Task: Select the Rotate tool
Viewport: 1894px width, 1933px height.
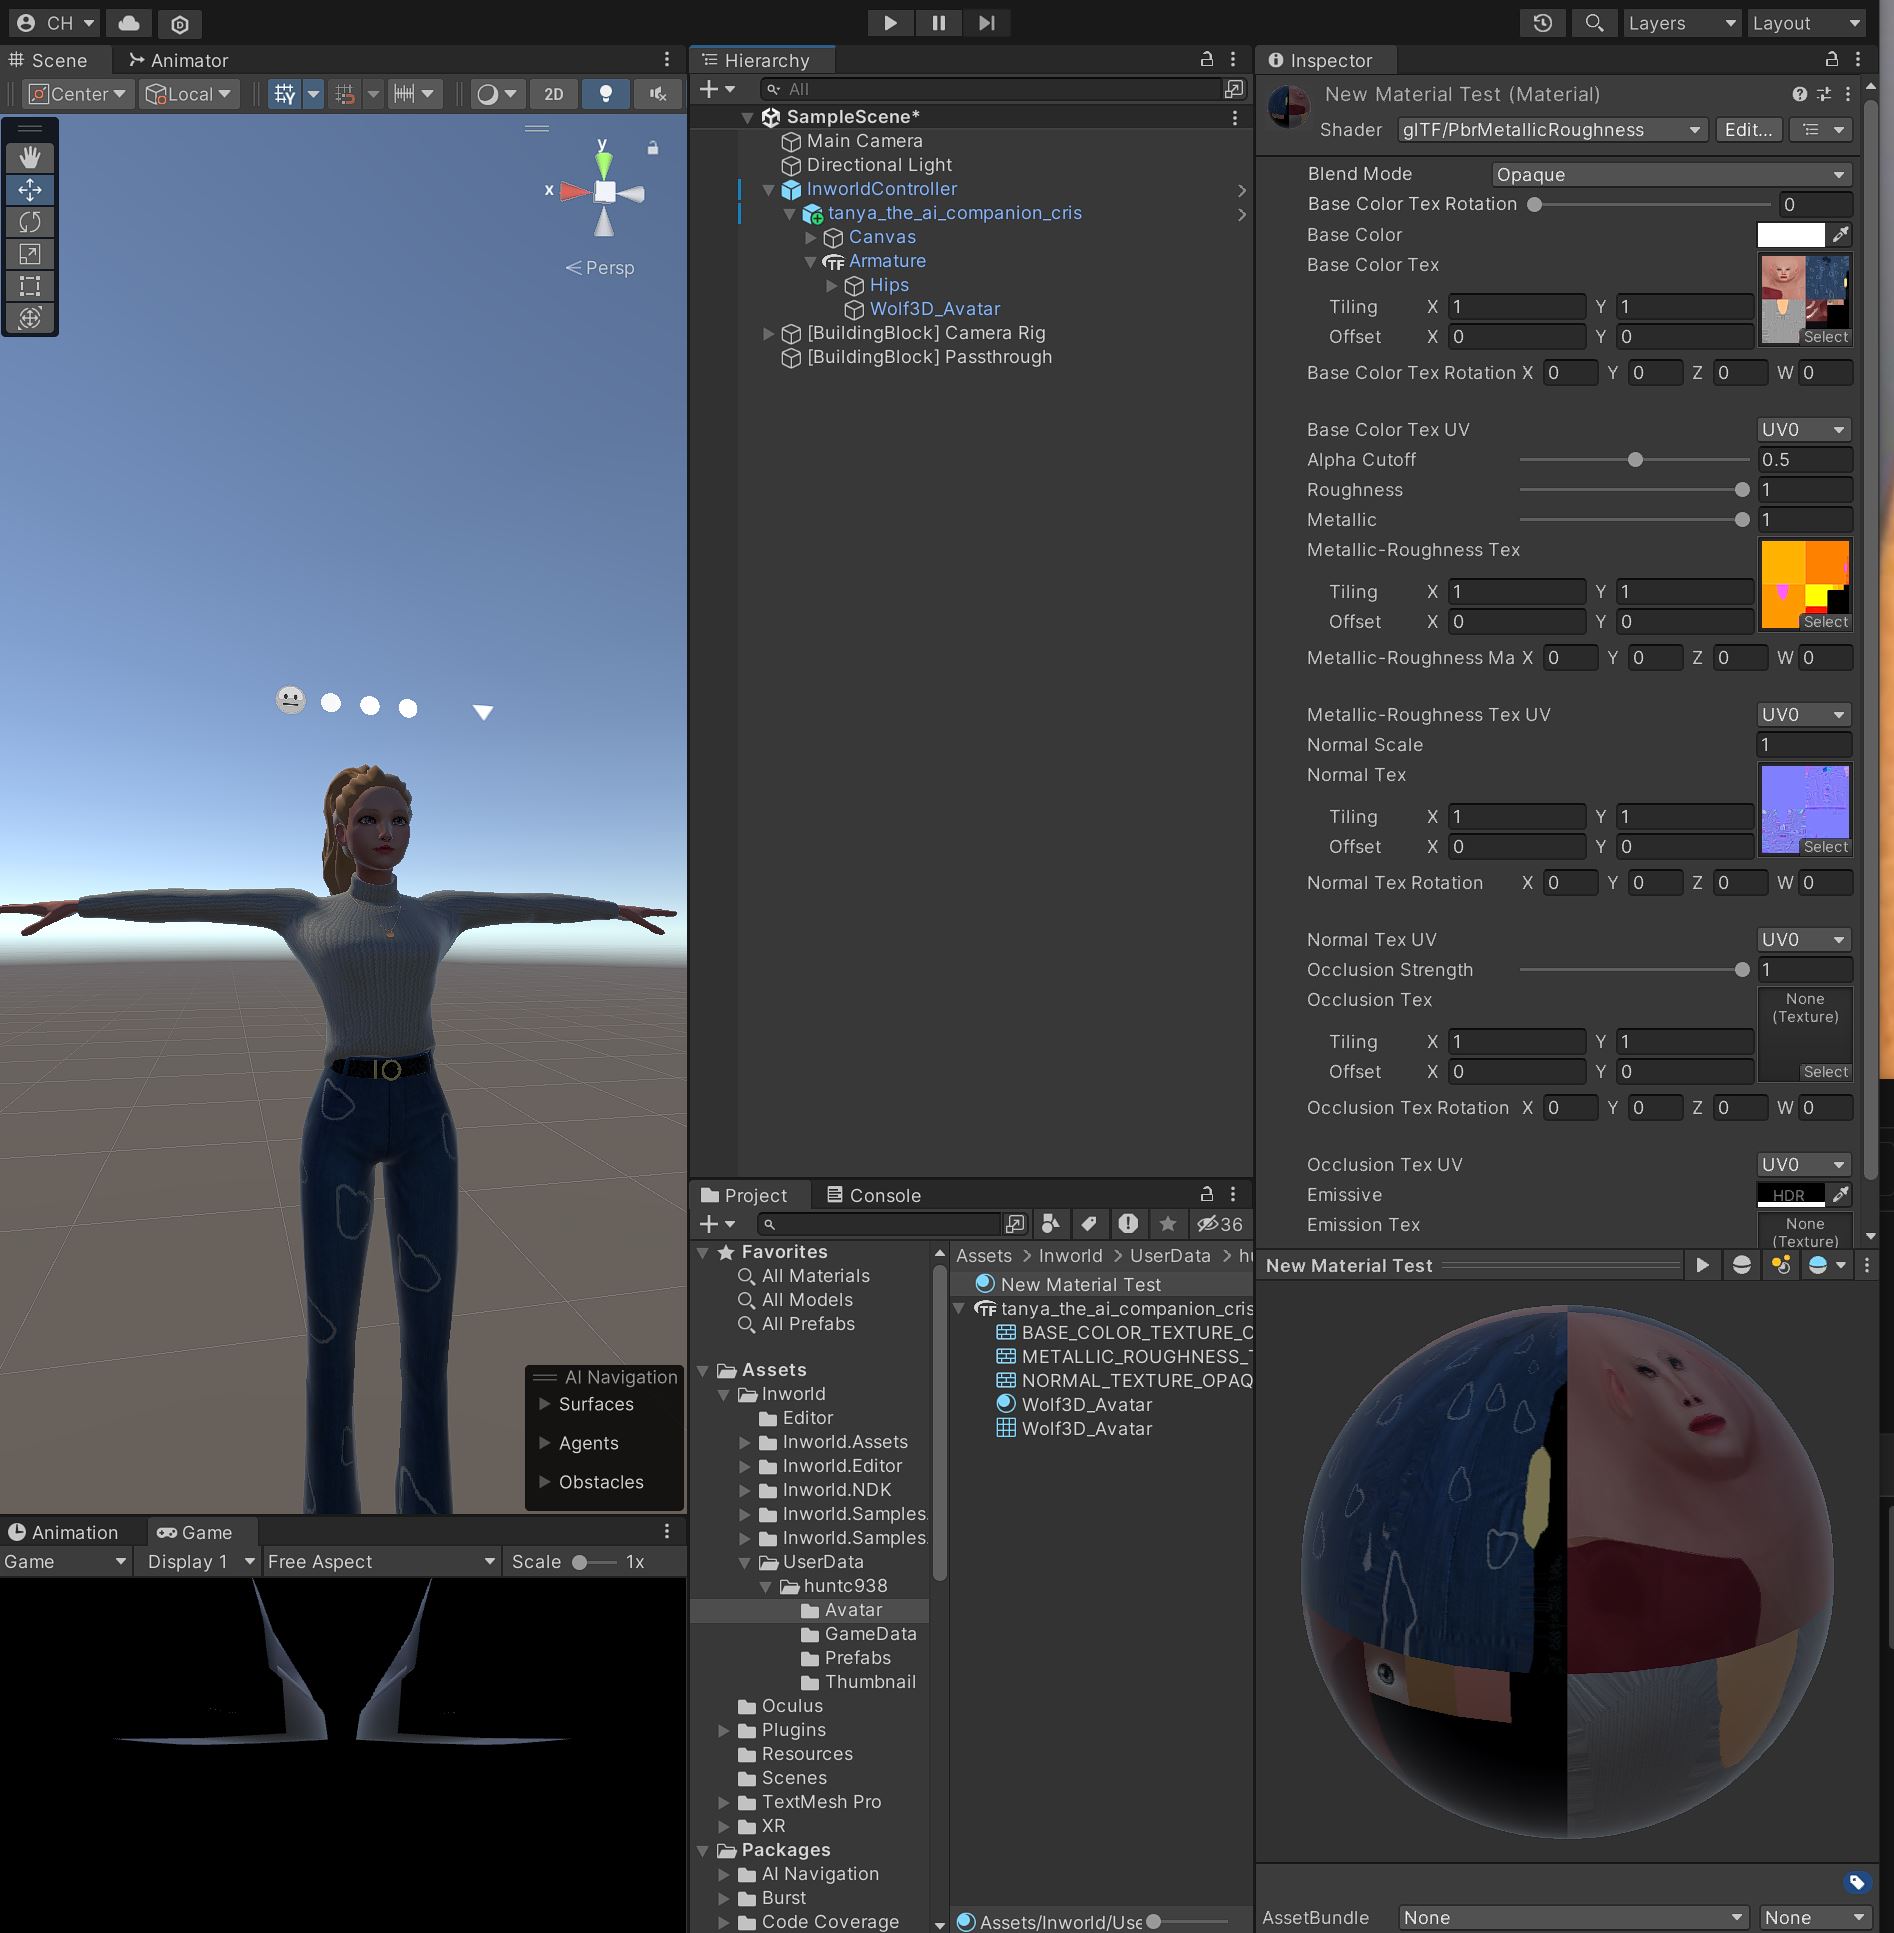Action: 30,221
